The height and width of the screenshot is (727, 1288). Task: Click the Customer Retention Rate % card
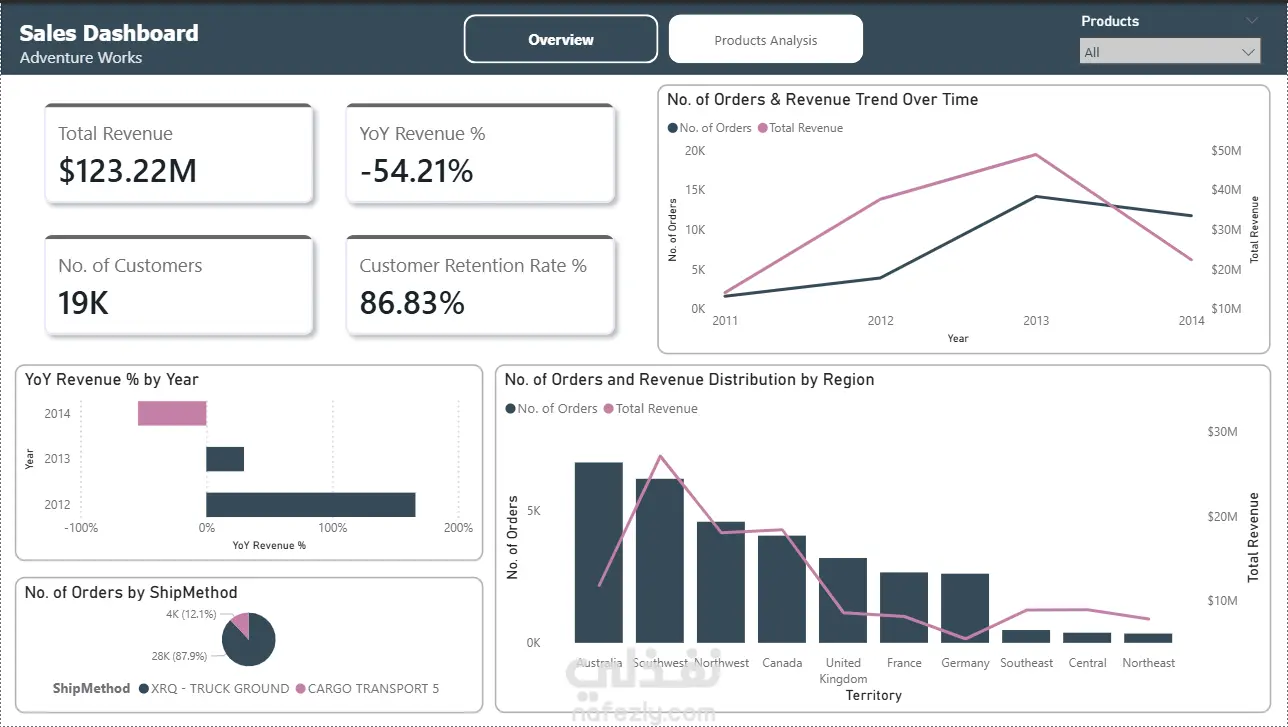480,286
